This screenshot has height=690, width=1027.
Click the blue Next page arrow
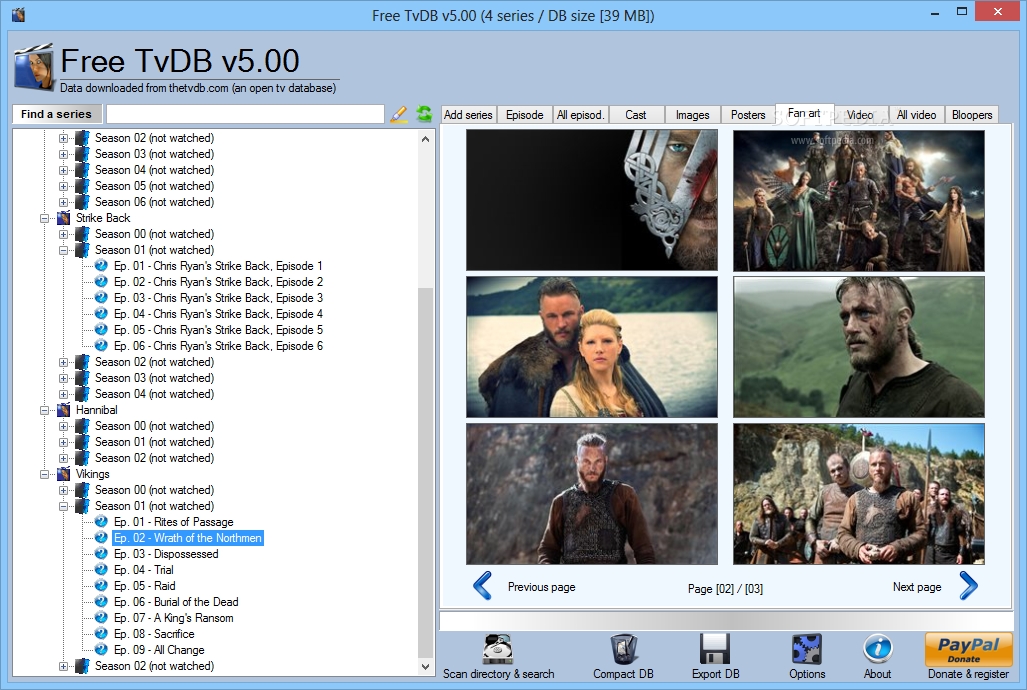969,586
